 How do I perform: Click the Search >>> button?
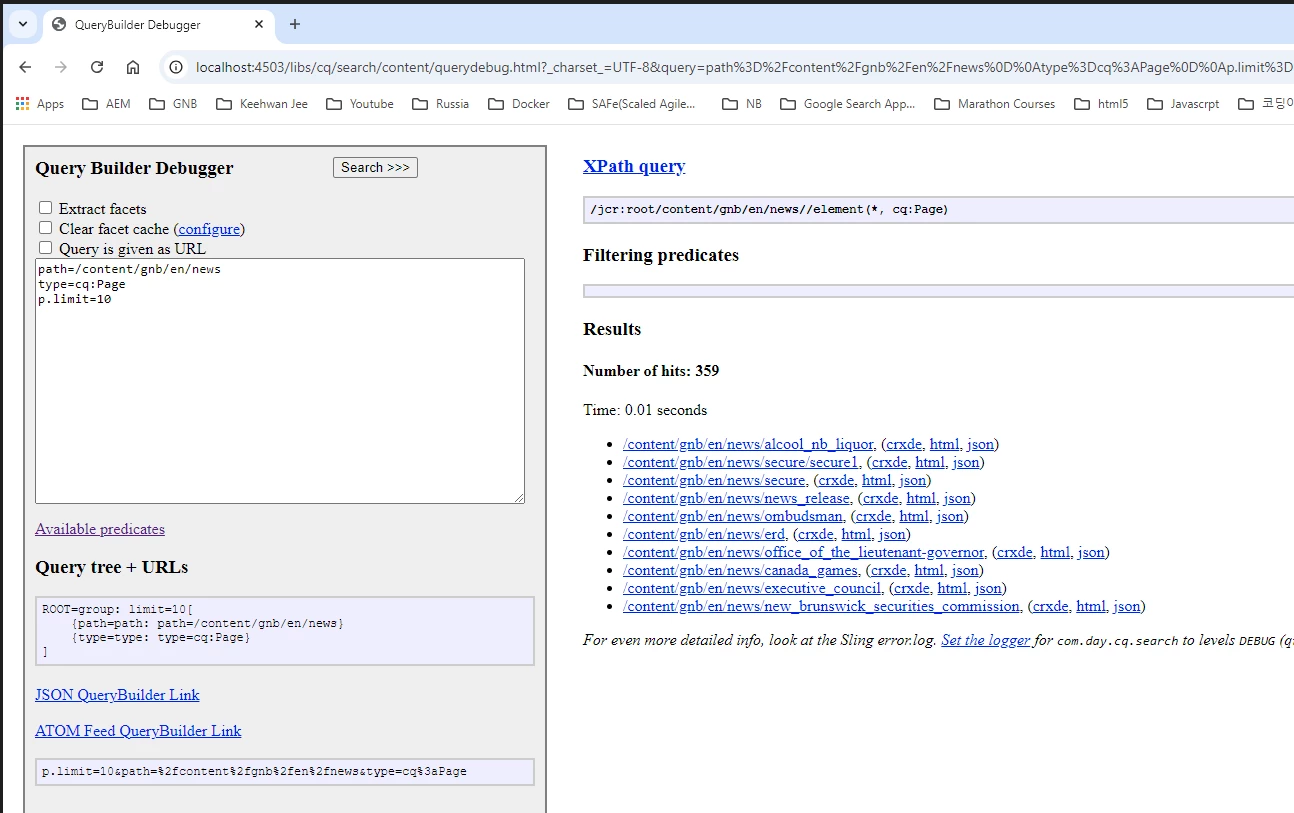375,168
